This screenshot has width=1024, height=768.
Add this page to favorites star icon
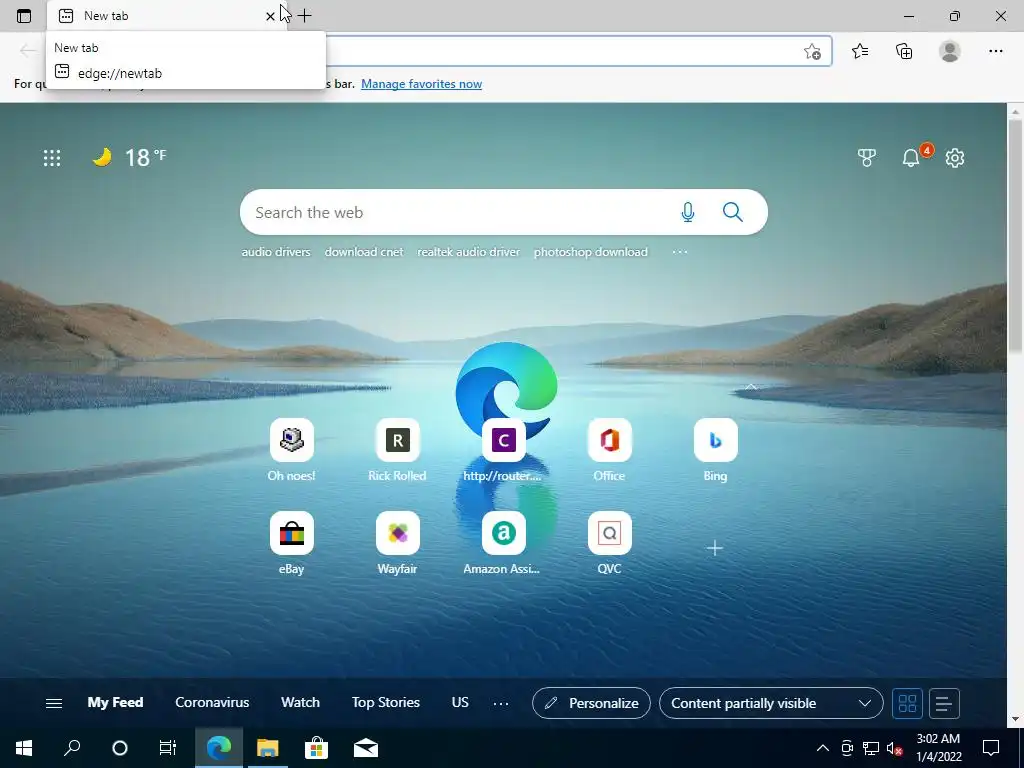[812, 52]
